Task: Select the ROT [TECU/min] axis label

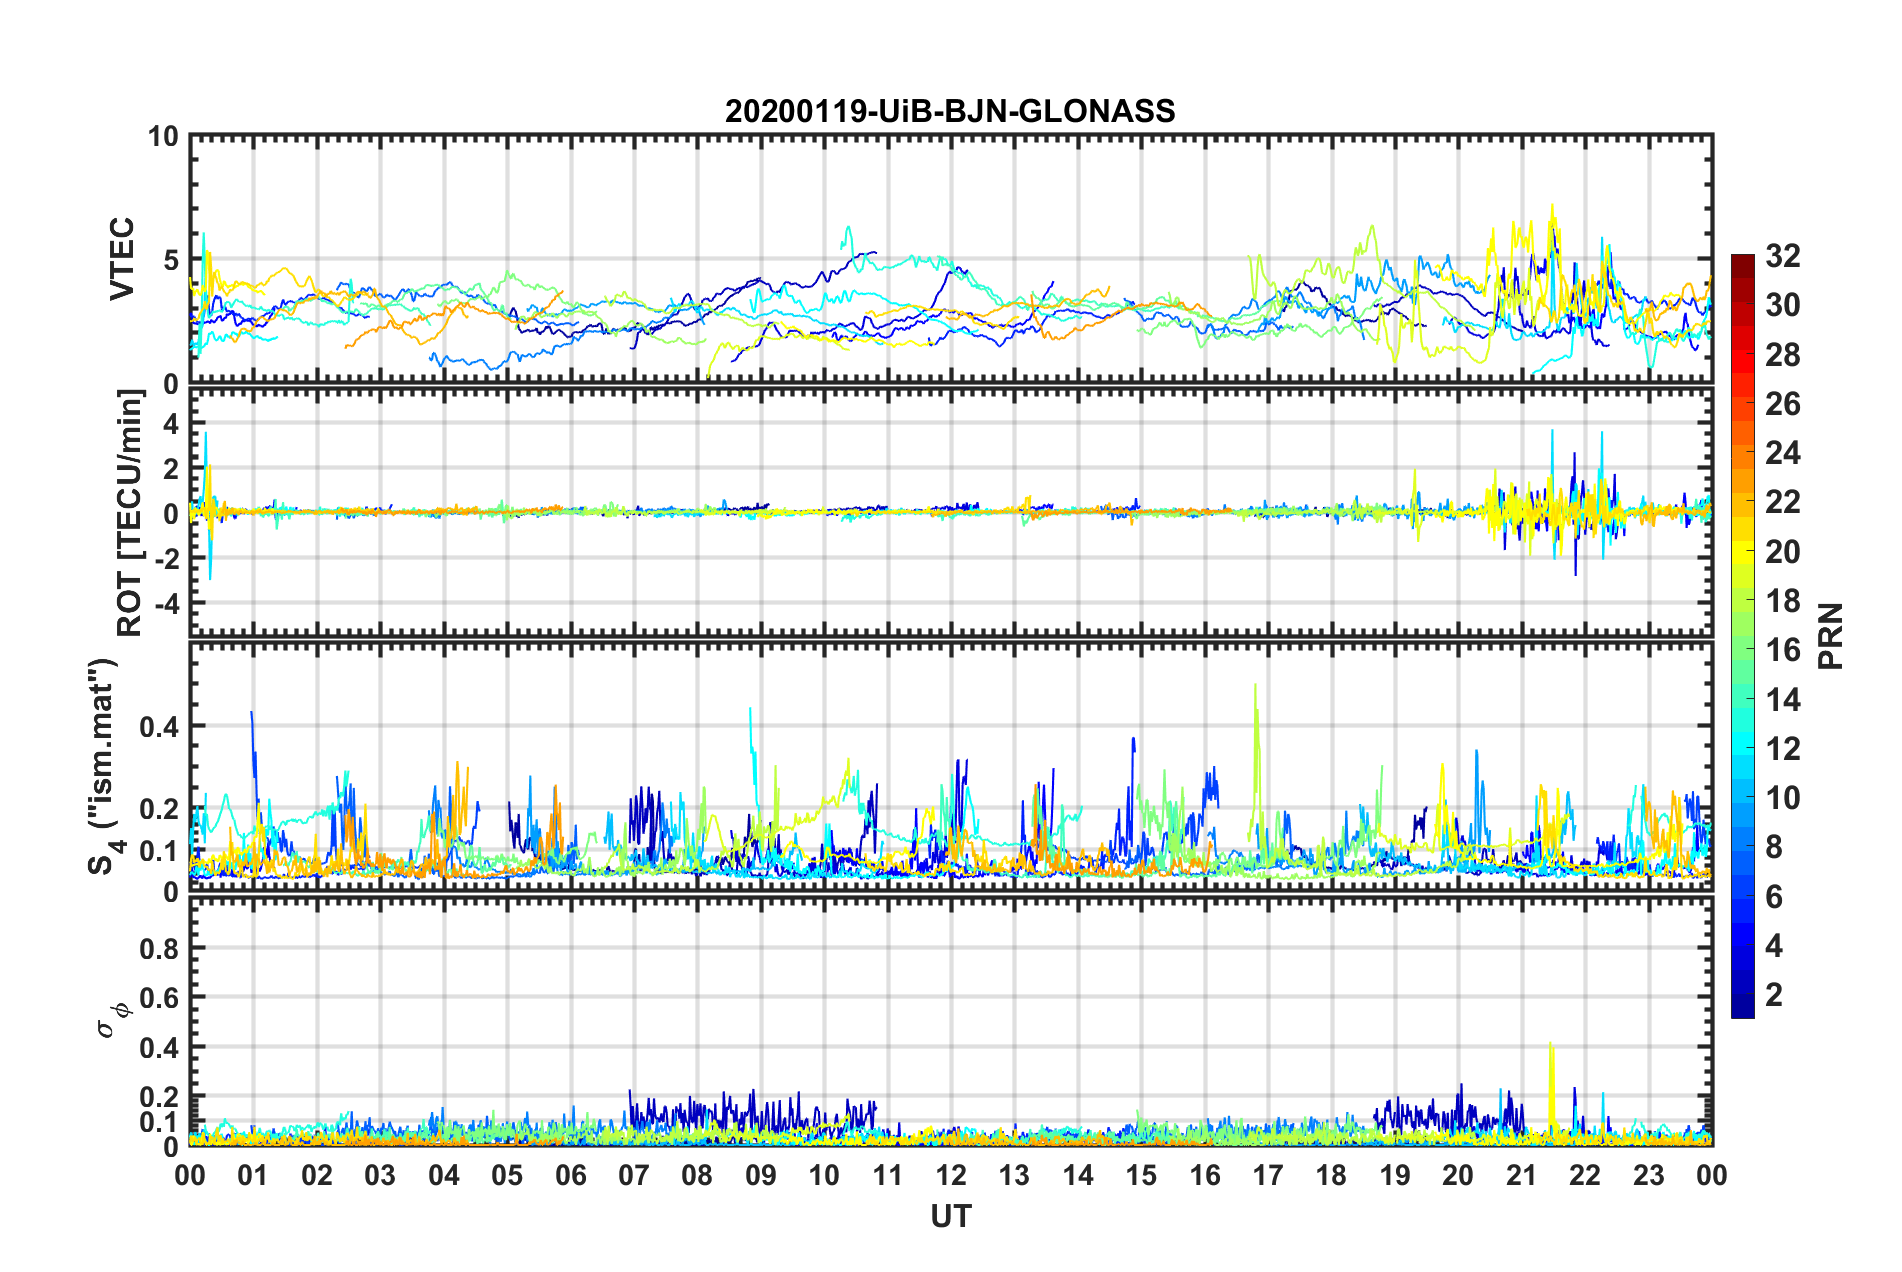Action: [130, 513]
